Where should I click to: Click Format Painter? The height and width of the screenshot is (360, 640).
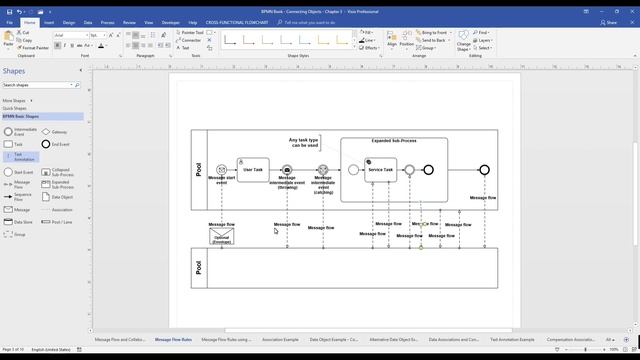33,48
